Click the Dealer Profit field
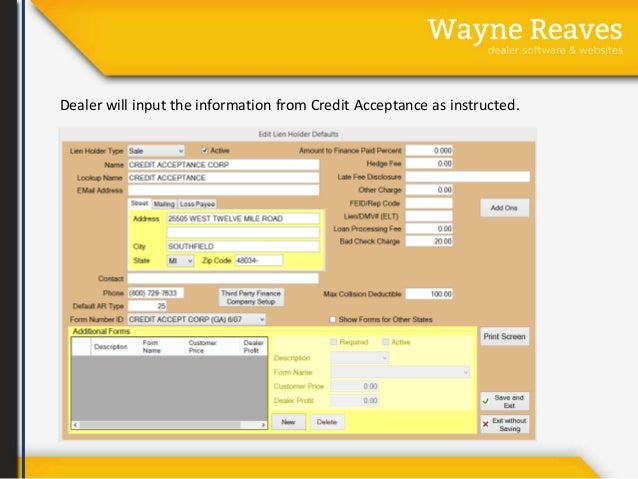638x479 pixels. [354, 400]
